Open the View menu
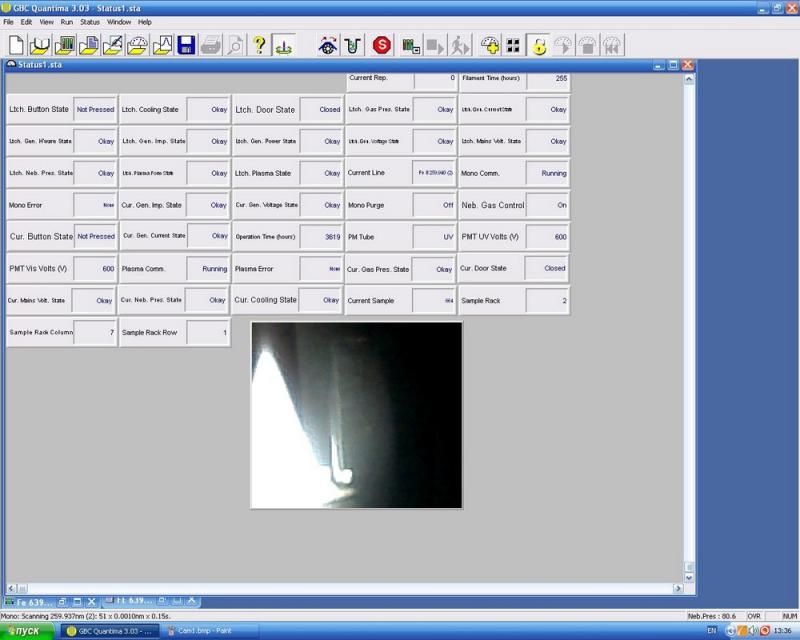 [46, 22]
